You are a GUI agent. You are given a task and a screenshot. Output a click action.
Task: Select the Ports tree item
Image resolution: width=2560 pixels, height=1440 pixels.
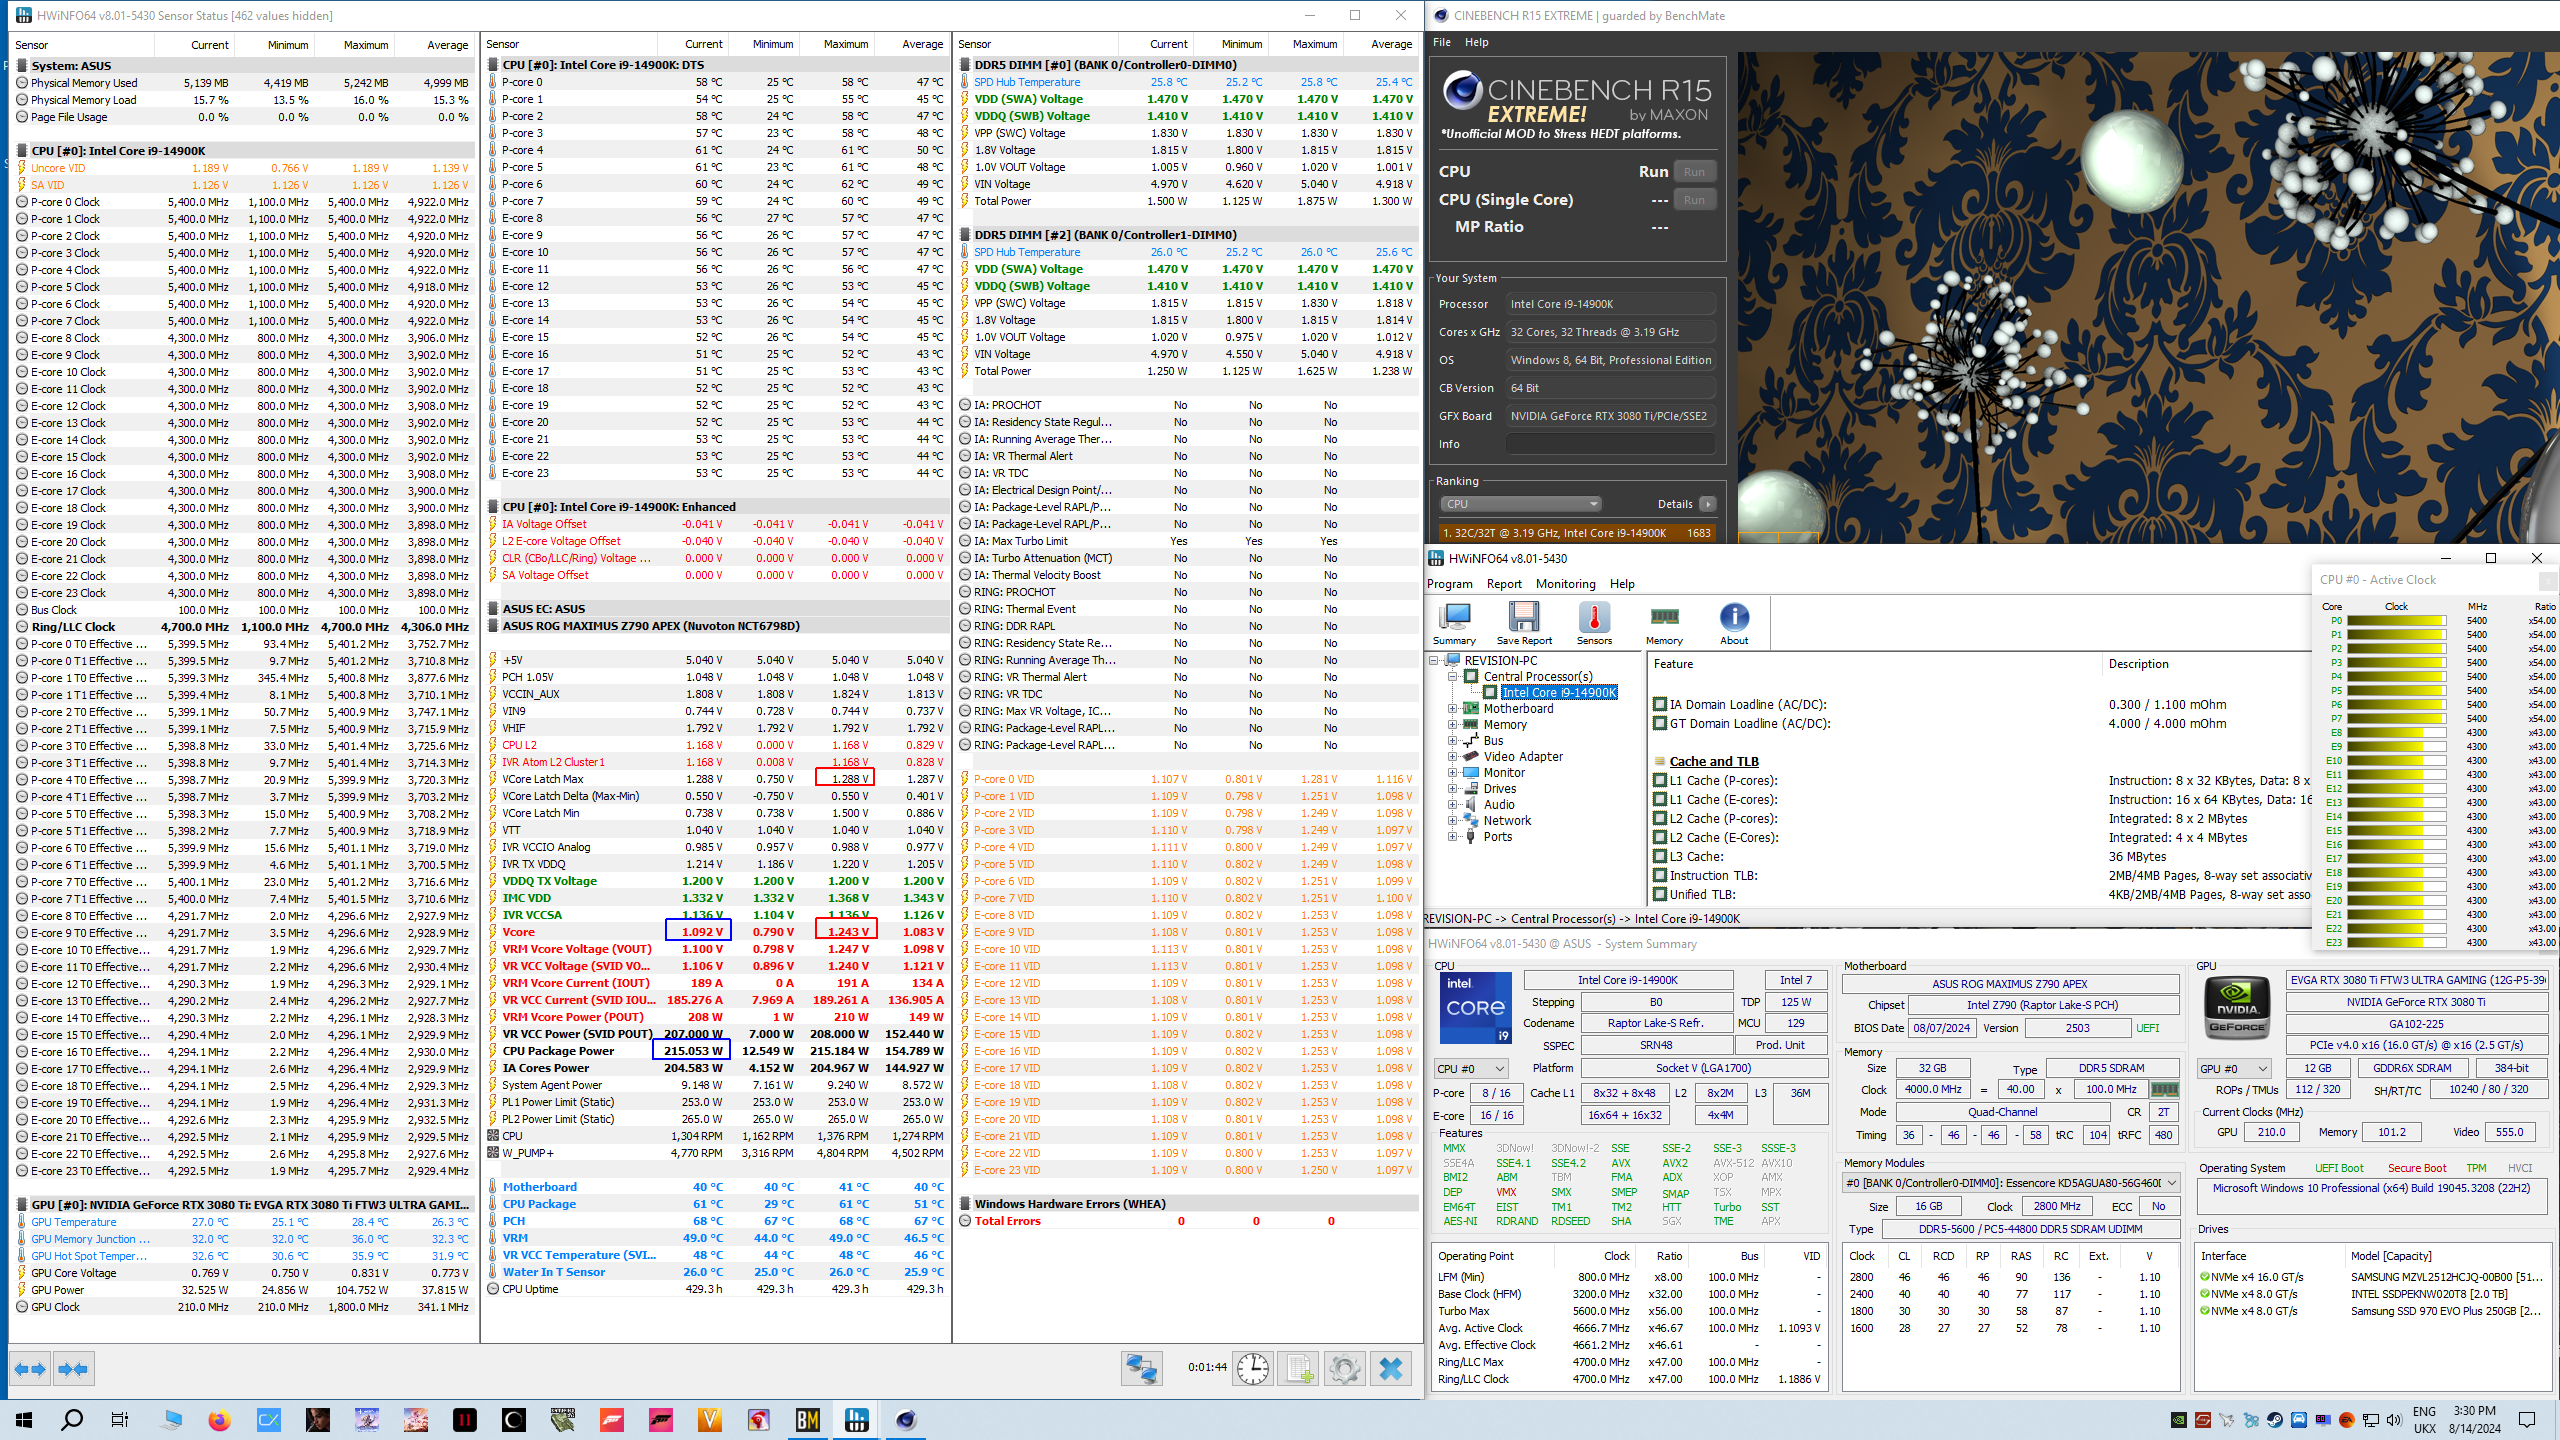coord(1498,837)
